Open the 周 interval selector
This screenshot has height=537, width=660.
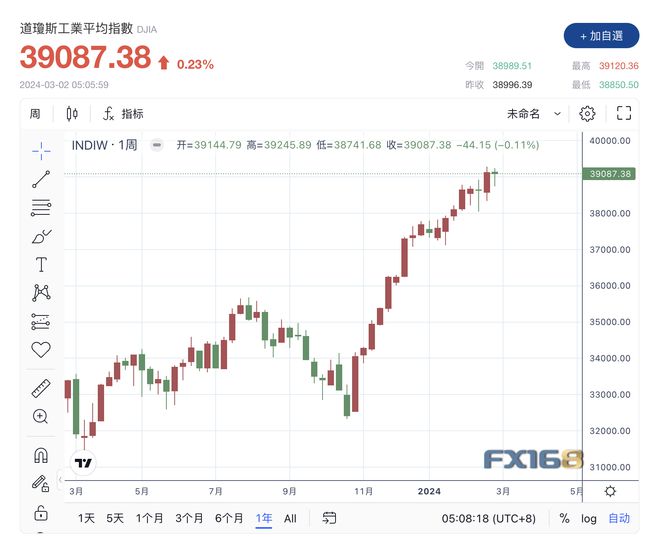35,114
